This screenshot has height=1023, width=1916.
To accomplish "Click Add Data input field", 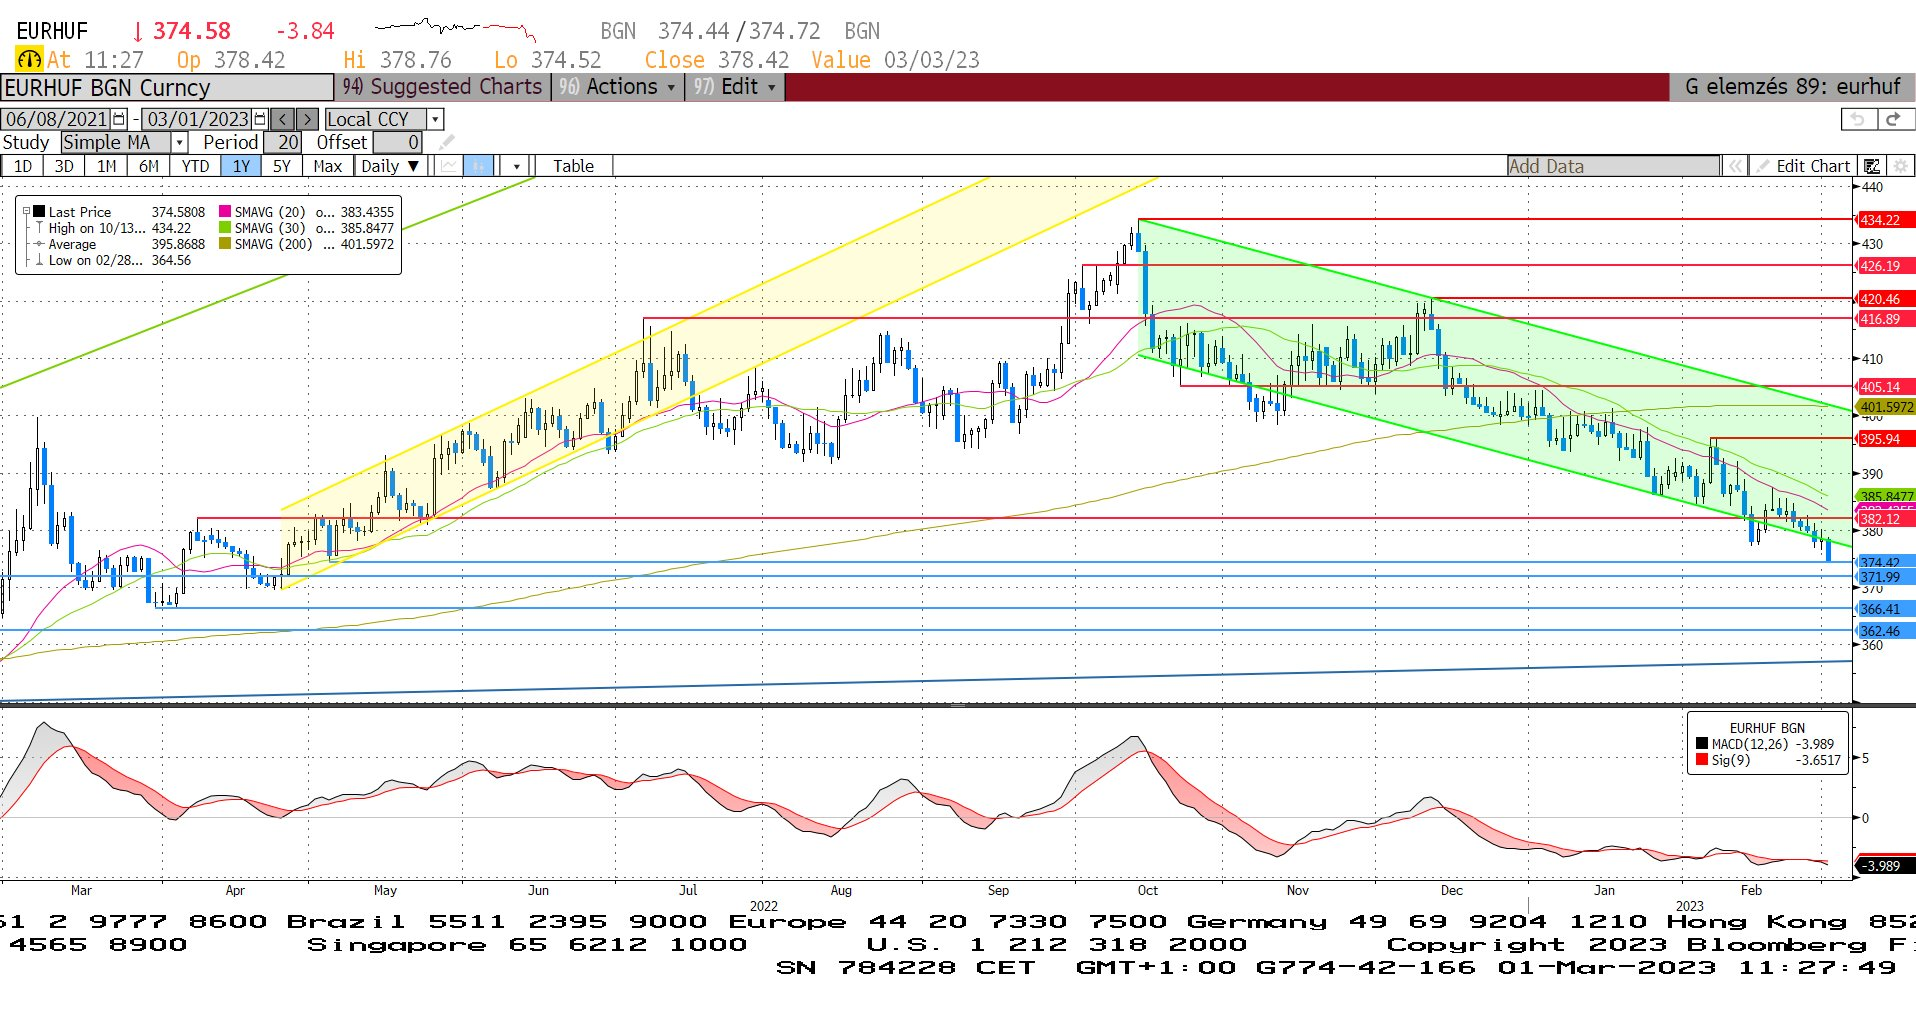I will click(1614, 166).
